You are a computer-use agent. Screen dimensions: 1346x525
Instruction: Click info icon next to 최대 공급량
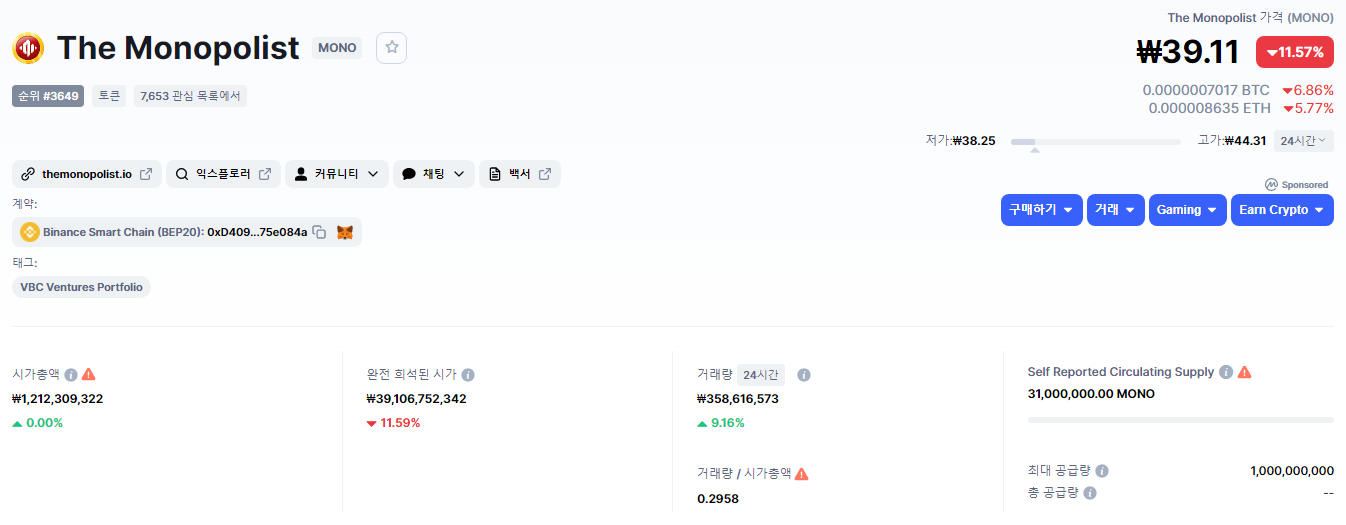point(1102,471)
